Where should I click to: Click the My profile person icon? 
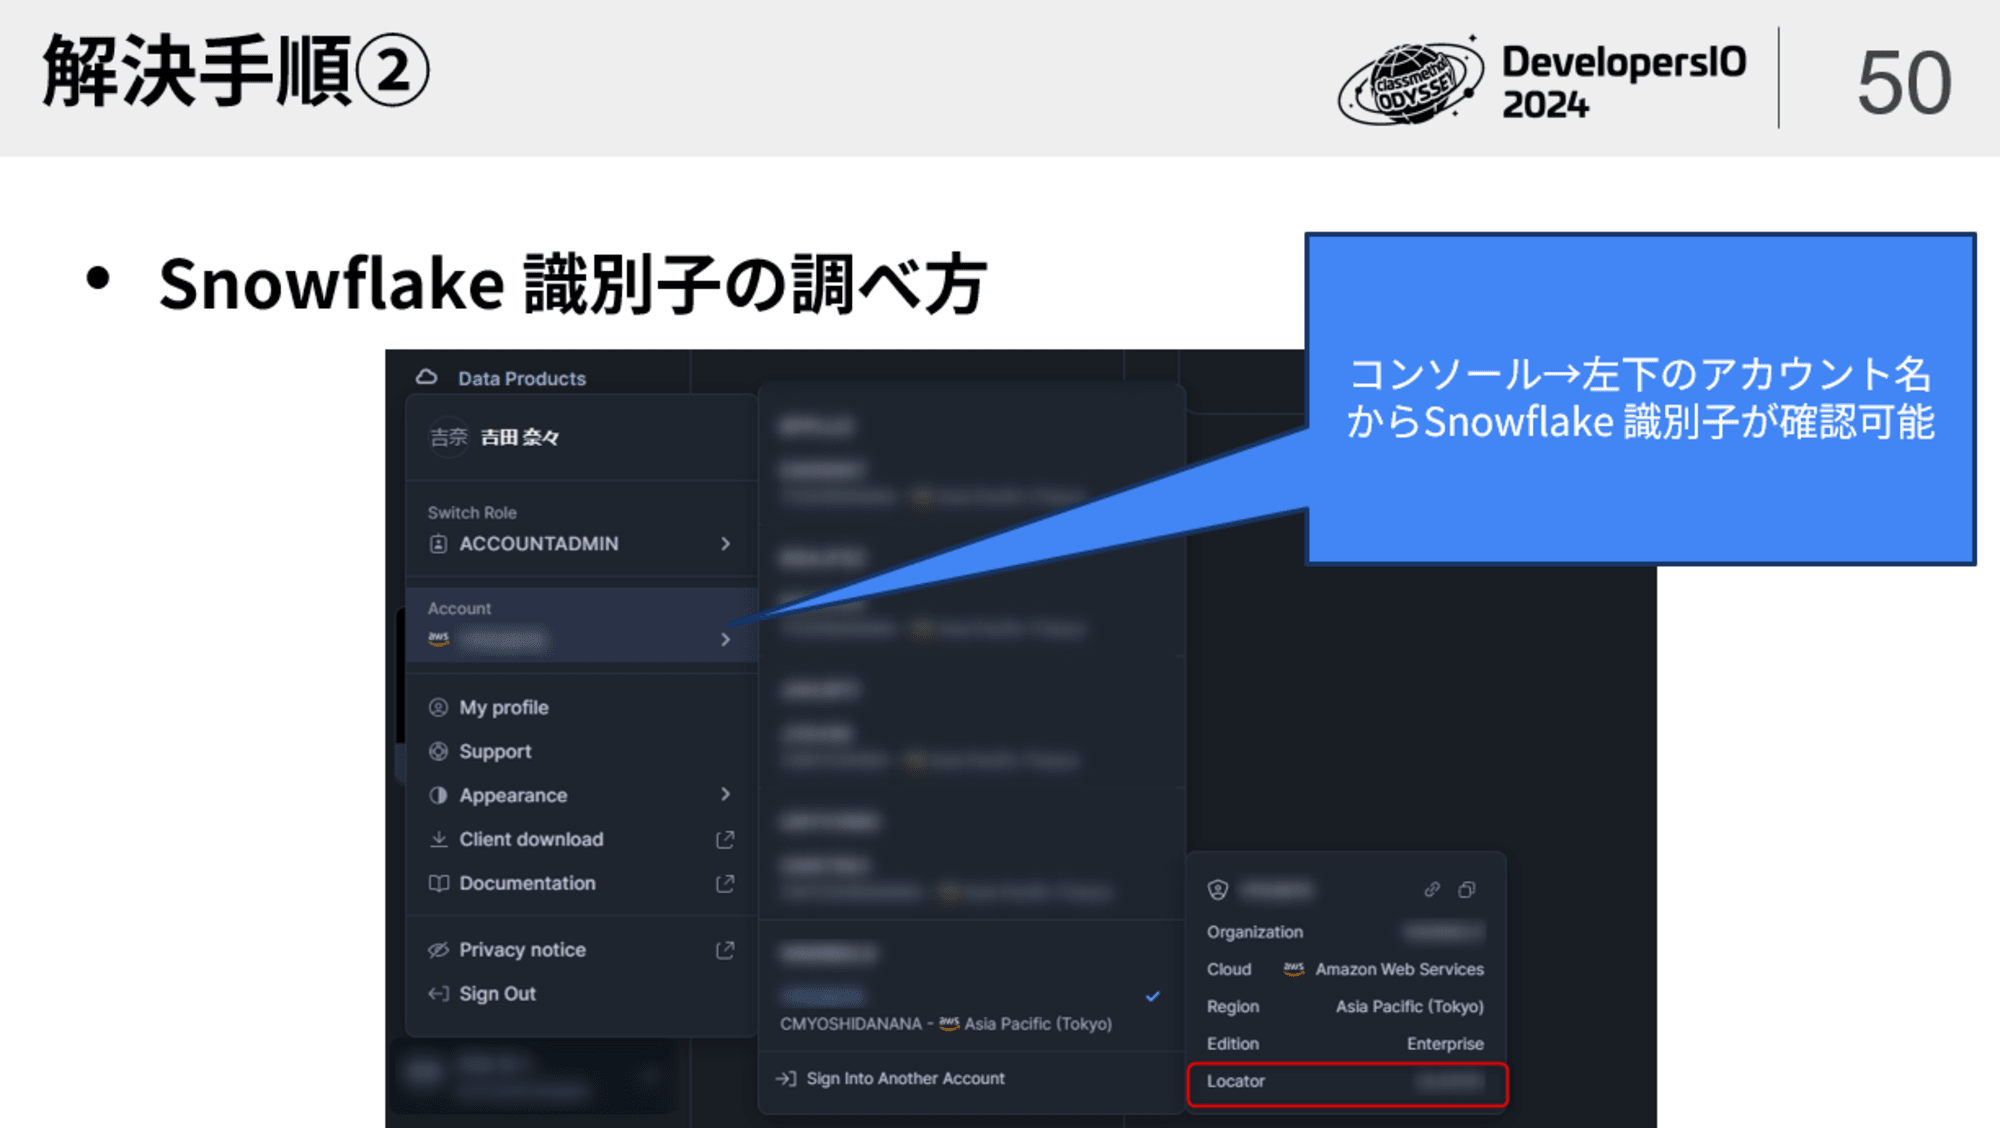click(438, 708)
